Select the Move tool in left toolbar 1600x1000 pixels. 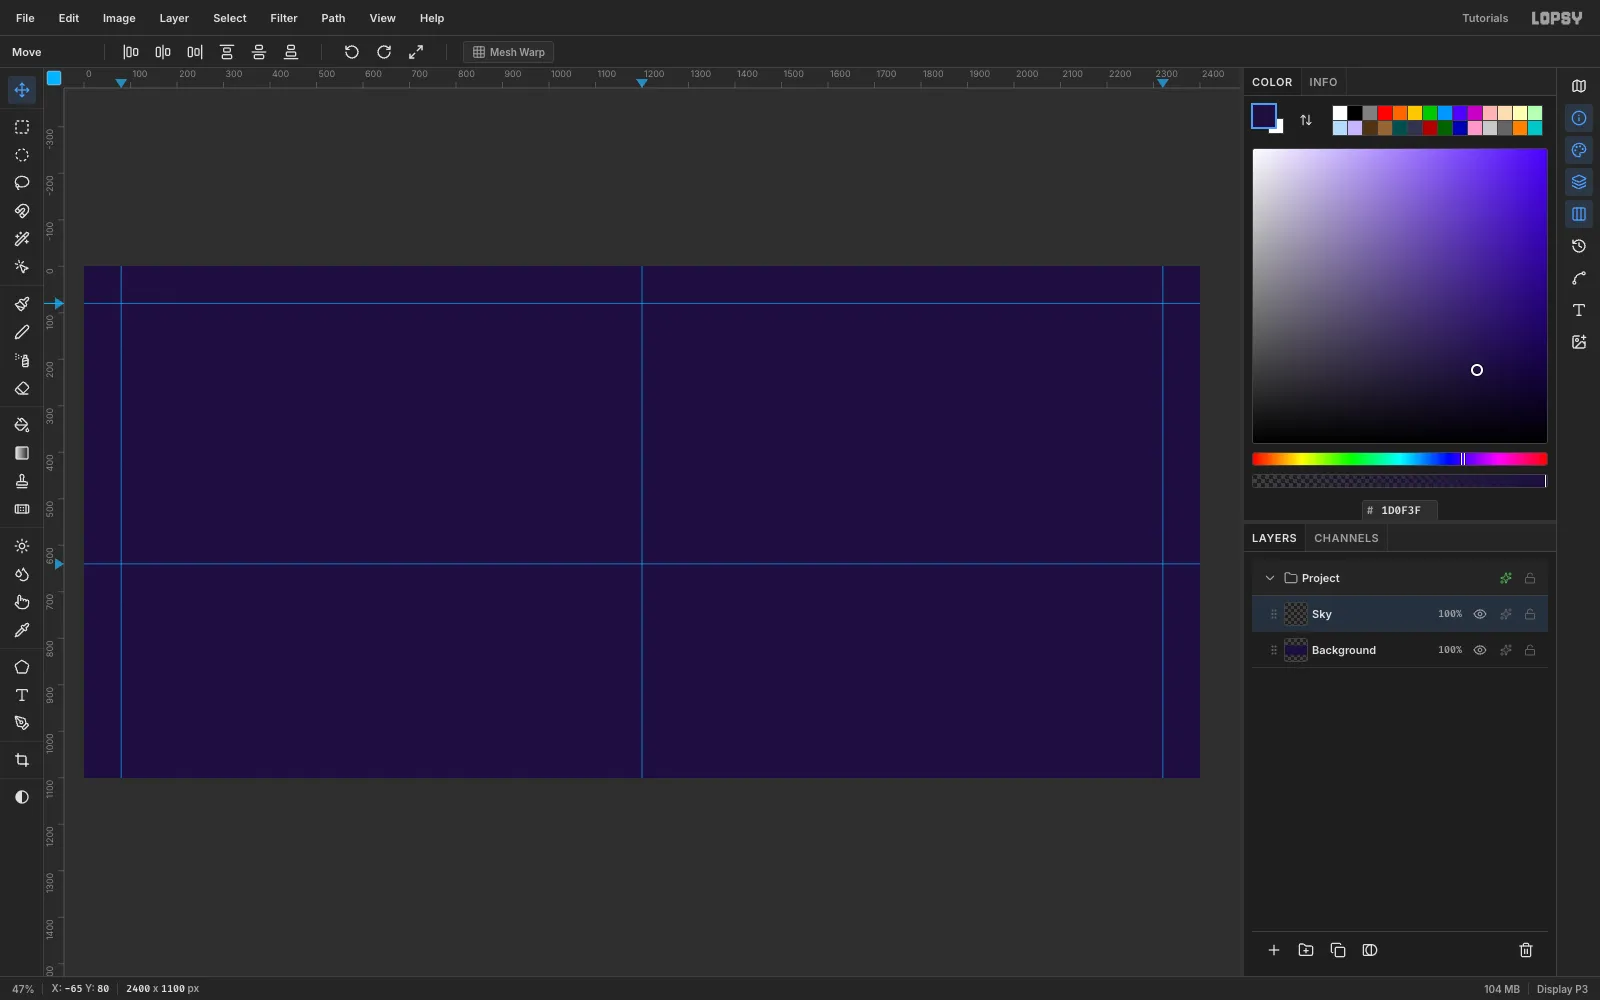[x=22, y=90]
